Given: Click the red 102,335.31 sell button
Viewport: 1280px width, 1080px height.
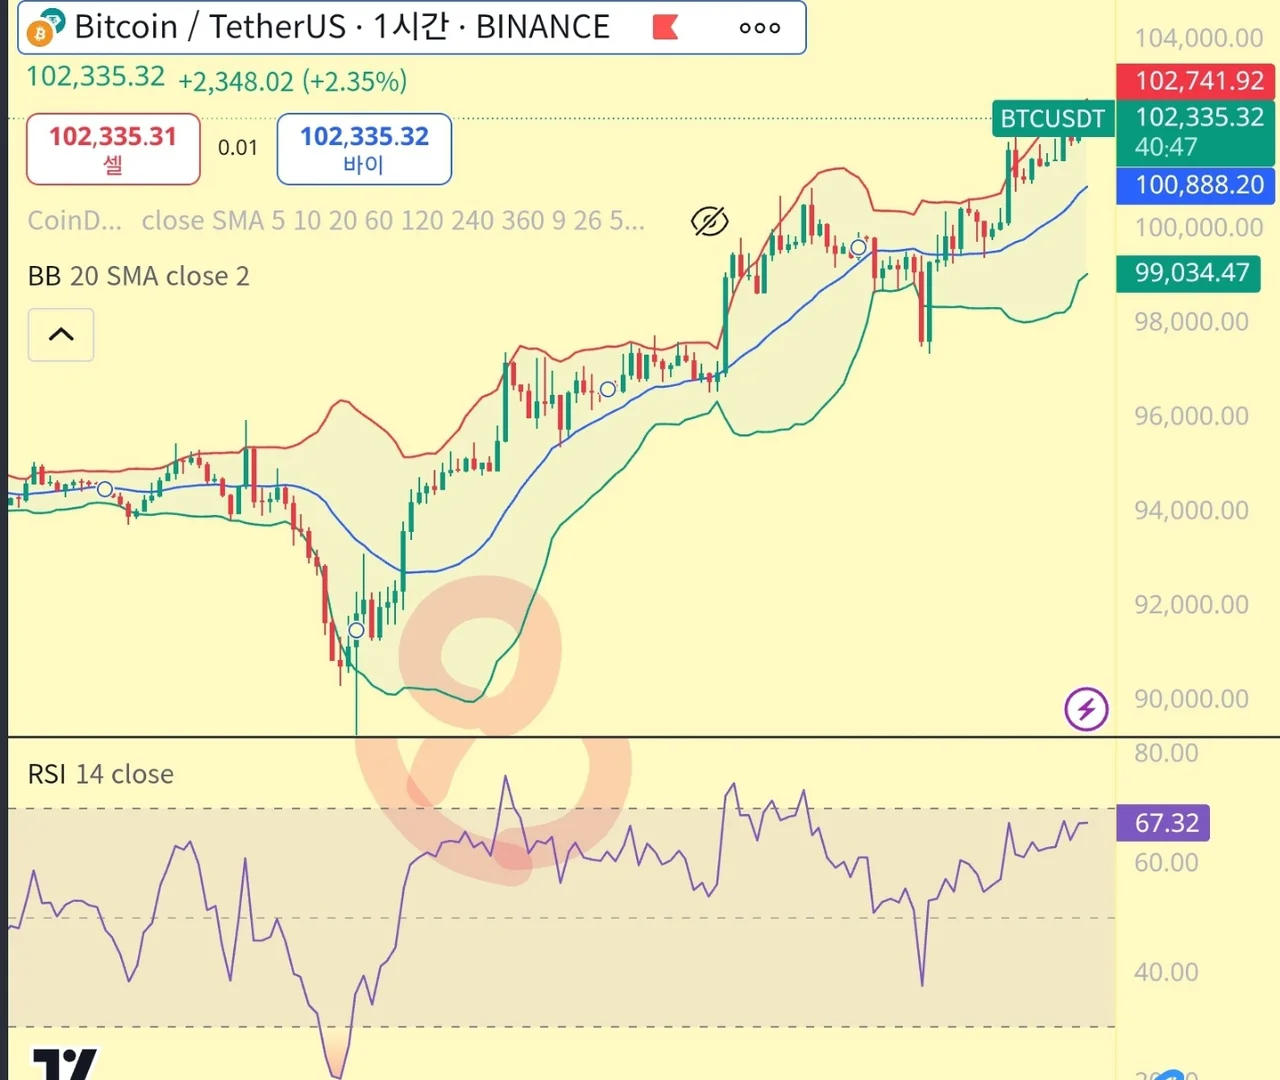Looking at the screenshot, I should pos(113,149).
